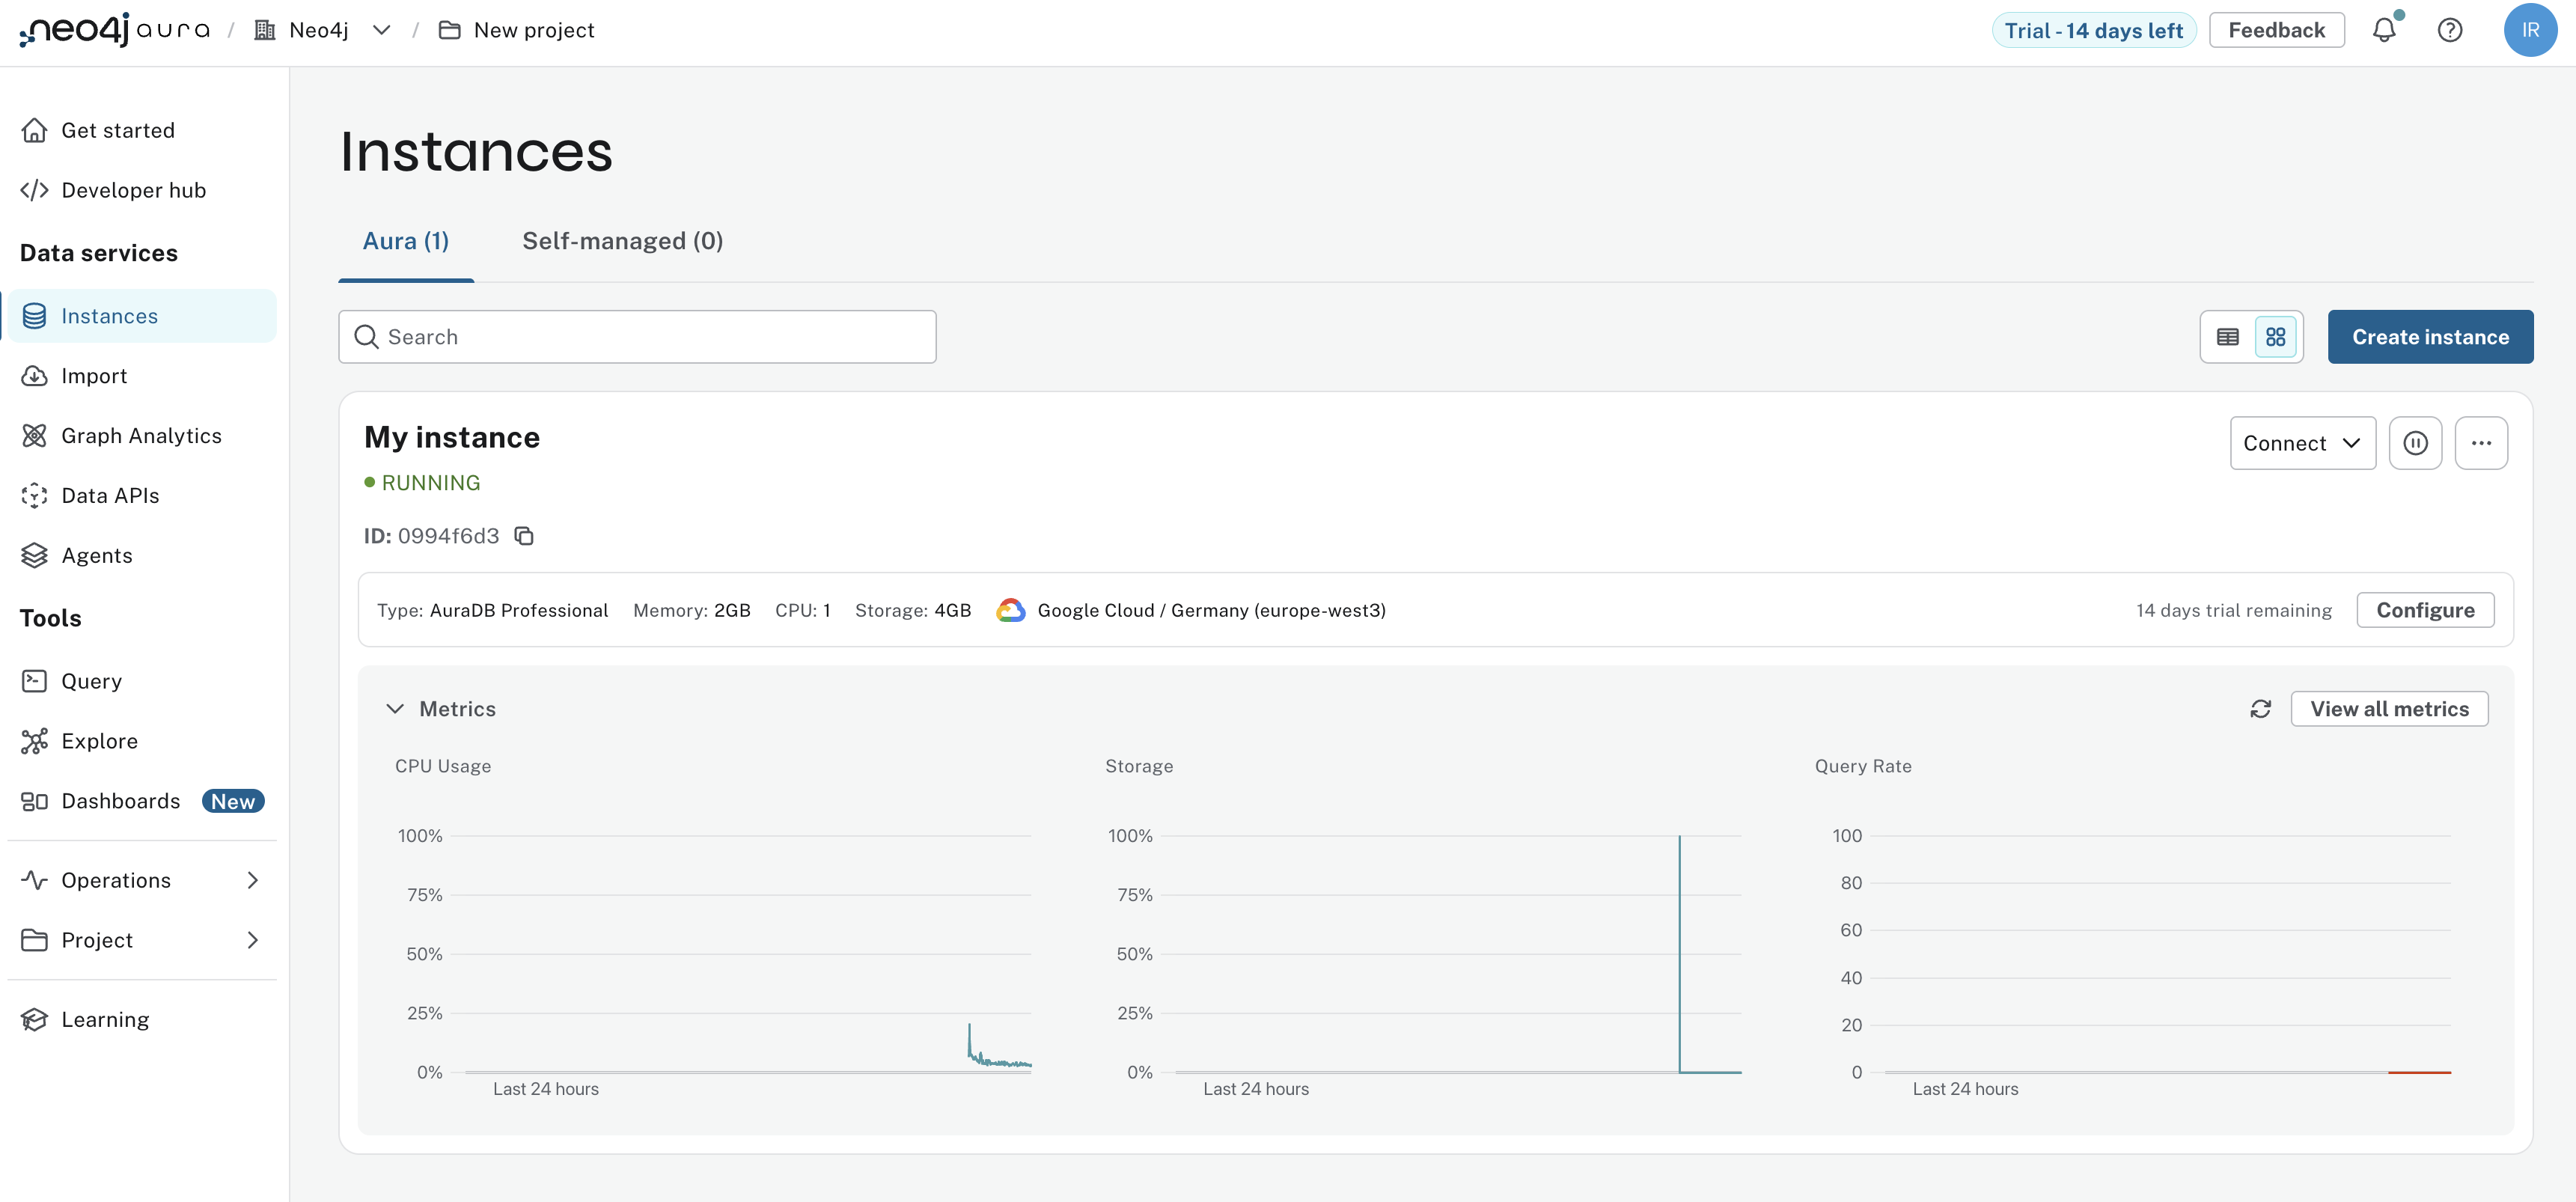The image size is (2576, 1202).
Task: Switch to grid view of instances
Action: point(2275,337)
